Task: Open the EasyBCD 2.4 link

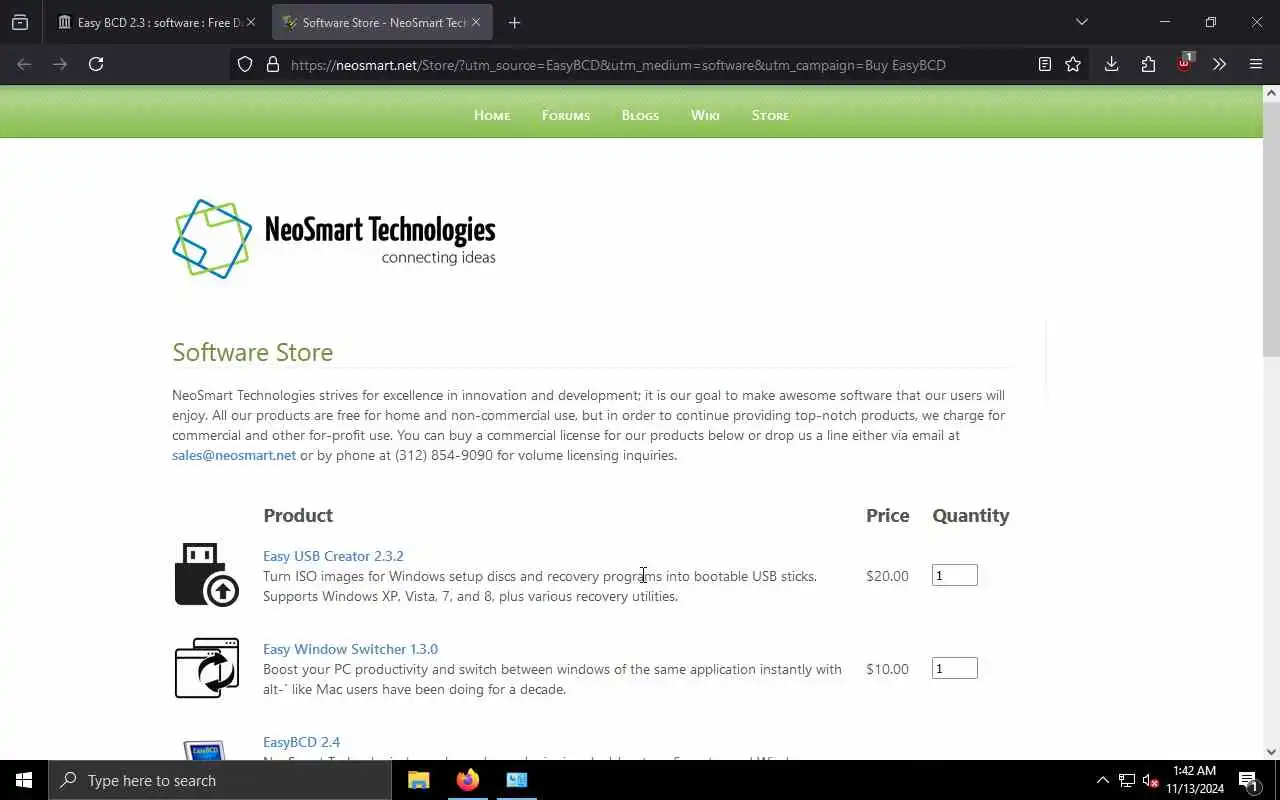Action: pyautogui.click(x=301, y=742)
